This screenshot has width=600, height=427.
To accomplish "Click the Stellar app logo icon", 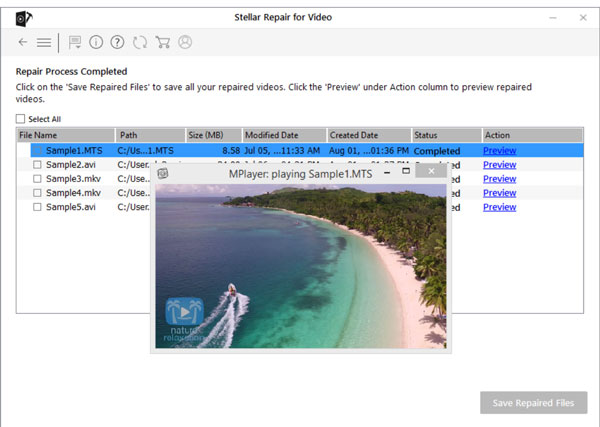I will click(x=22, y=16).
